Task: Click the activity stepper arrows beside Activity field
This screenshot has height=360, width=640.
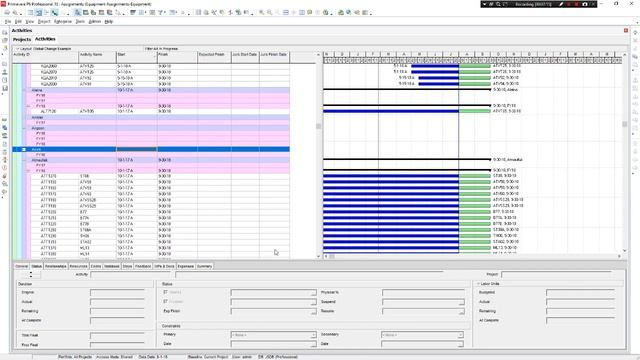Action: tap(31, 274)
